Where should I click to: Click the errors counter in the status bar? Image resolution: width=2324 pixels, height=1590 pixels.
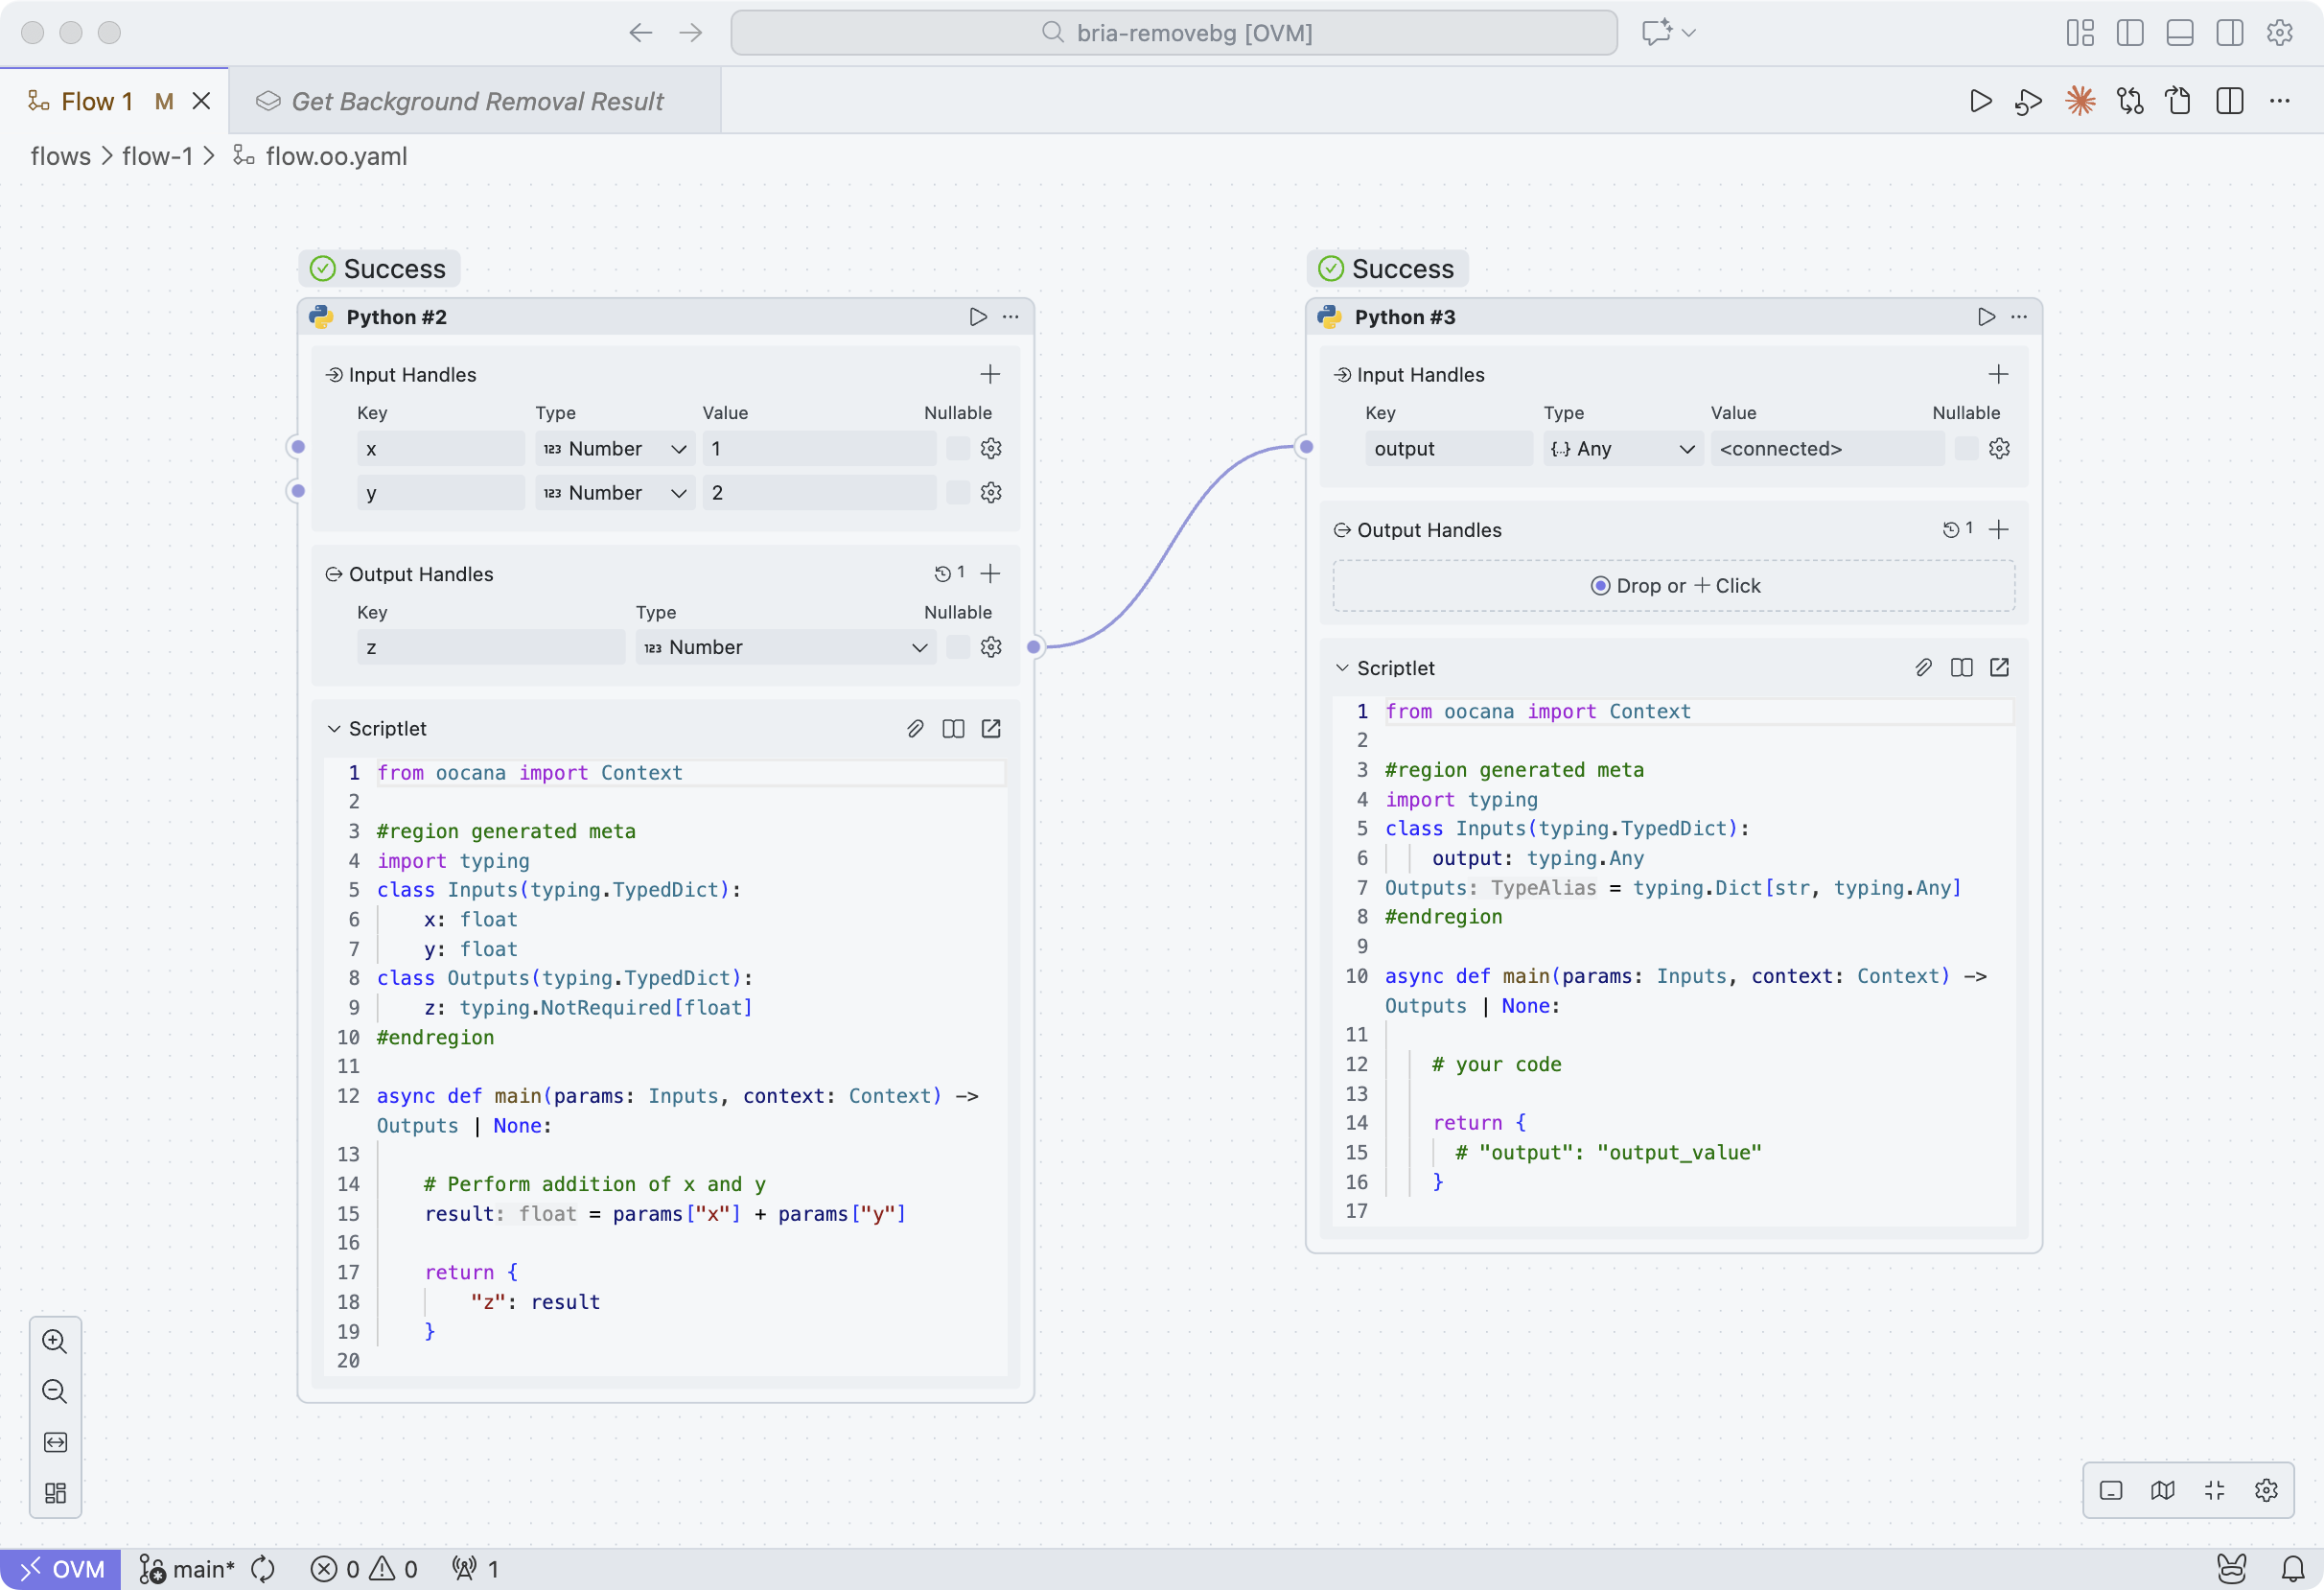(337, 1568)
